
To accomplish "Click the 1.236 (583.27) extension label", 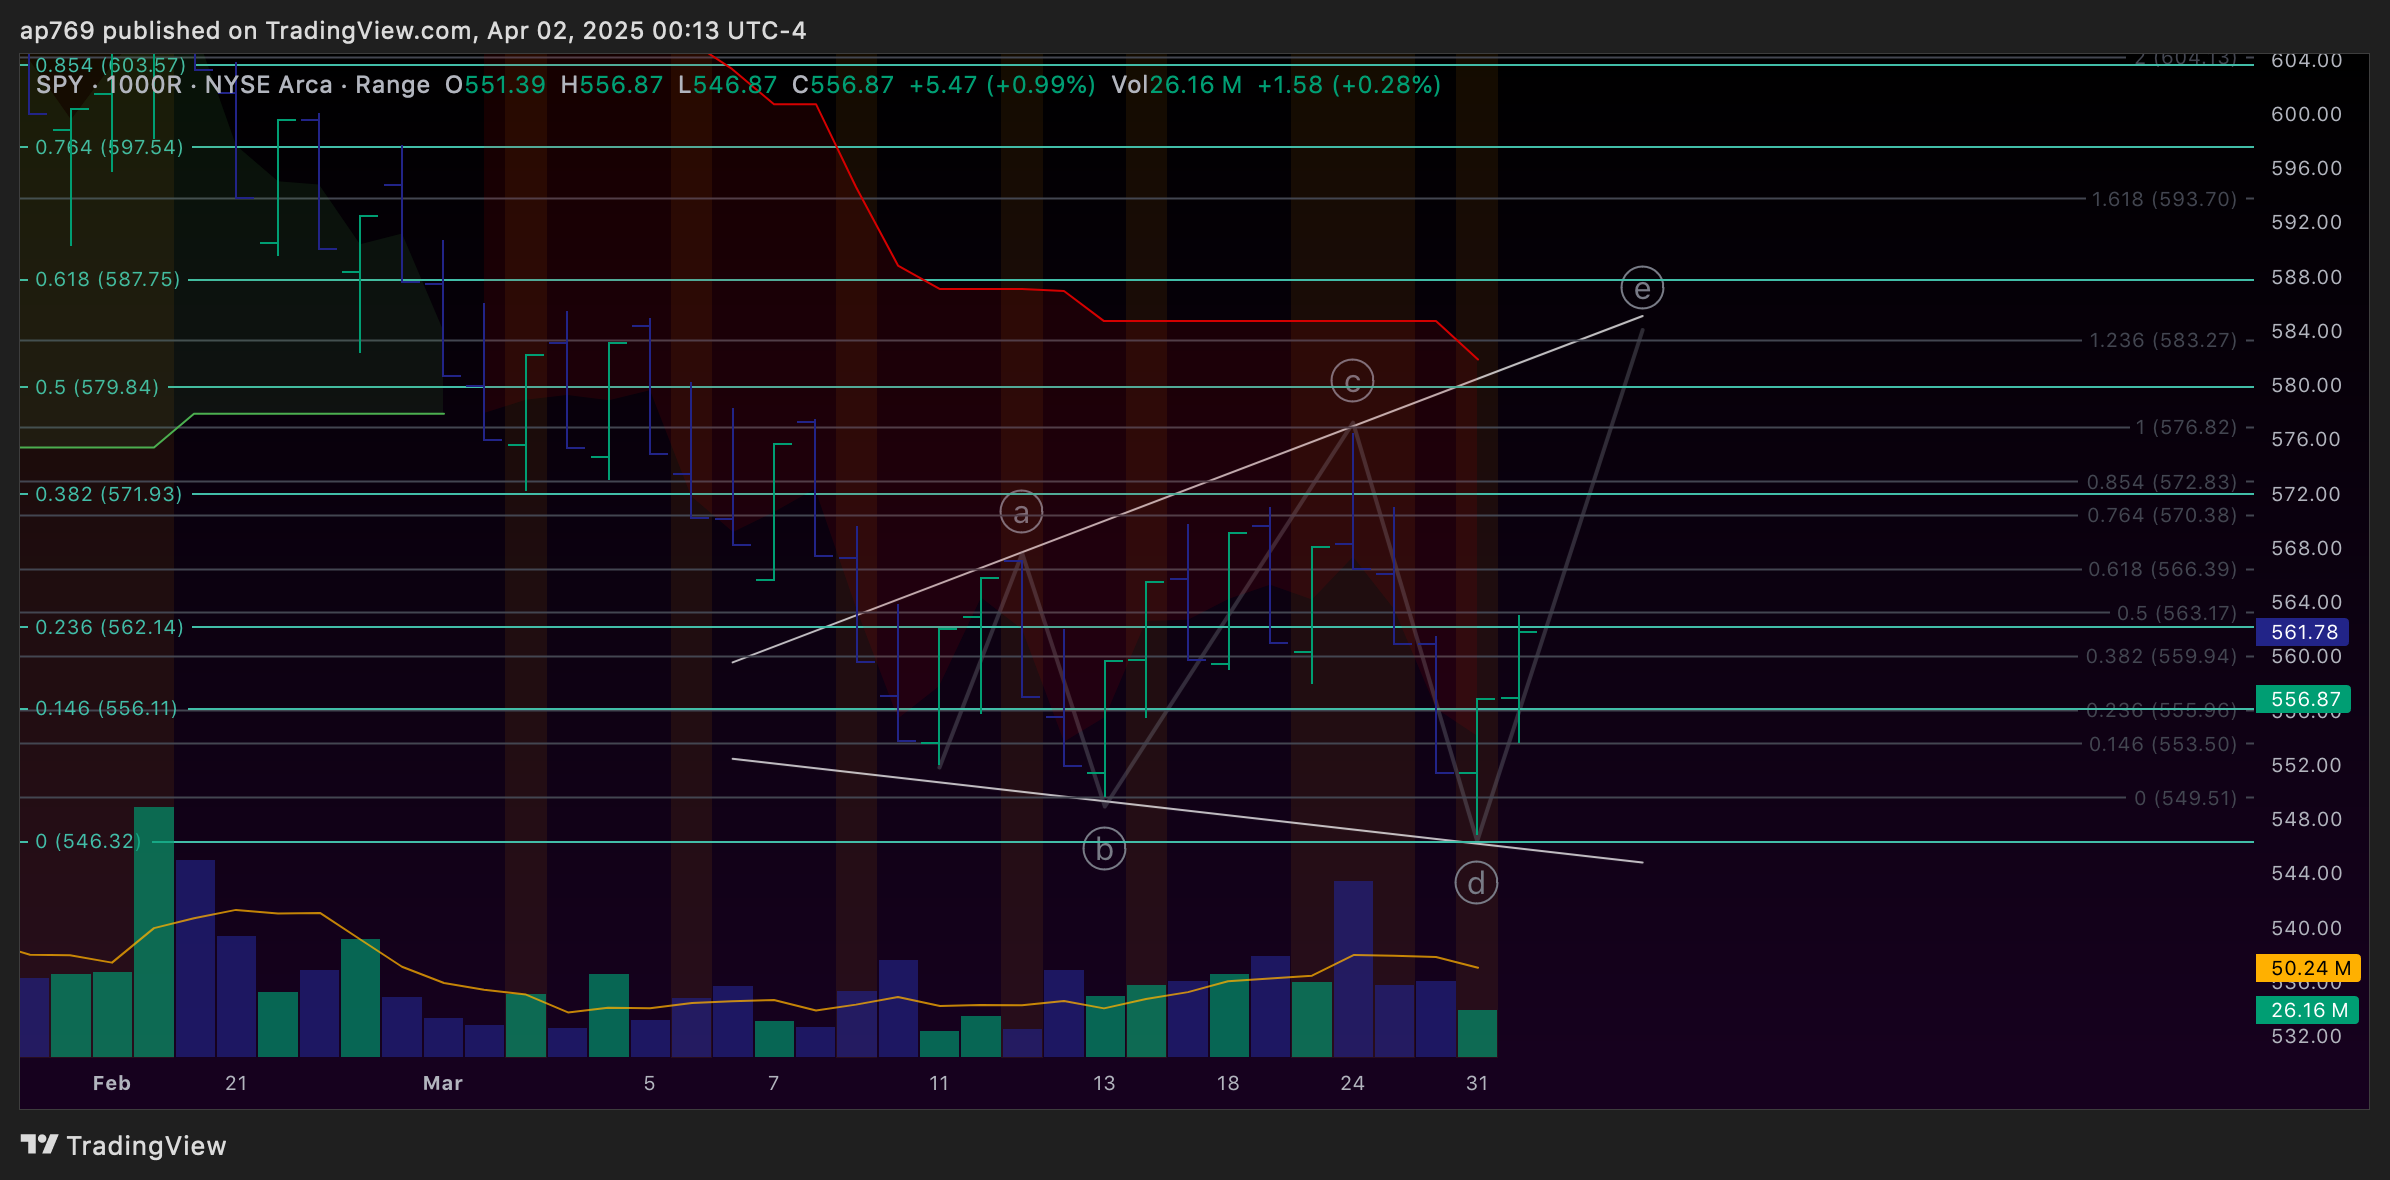I will [x=2163, y=340].
